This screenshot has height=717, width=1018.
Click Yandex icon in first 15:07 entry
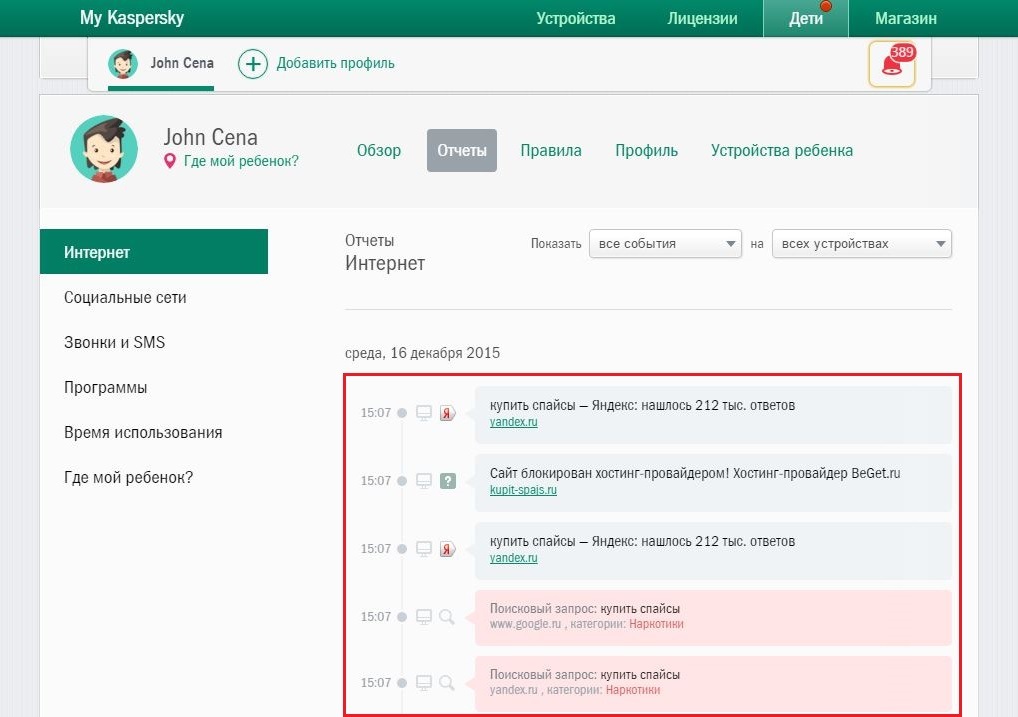[x=447, y=413]
